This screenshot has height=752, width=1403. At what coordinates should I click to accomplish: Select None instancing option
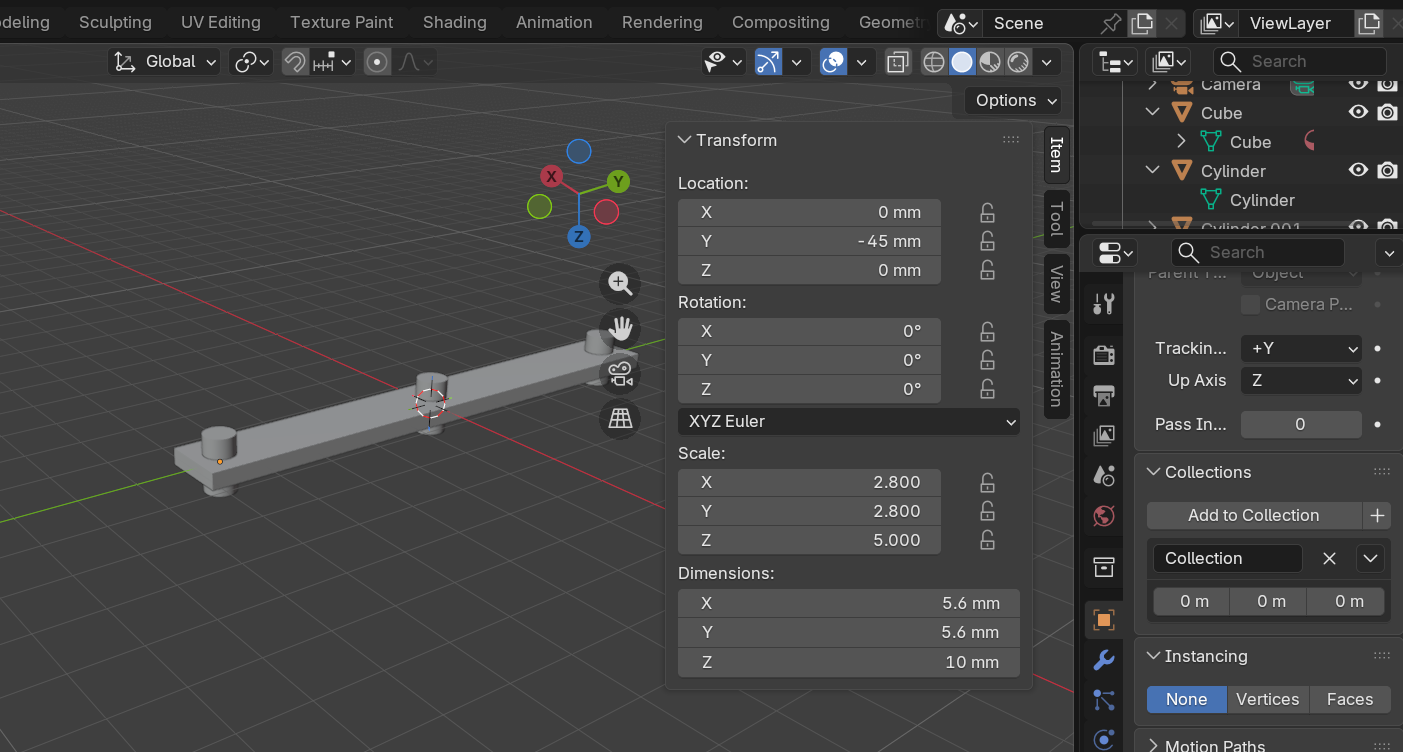(x=1187, y=699)
